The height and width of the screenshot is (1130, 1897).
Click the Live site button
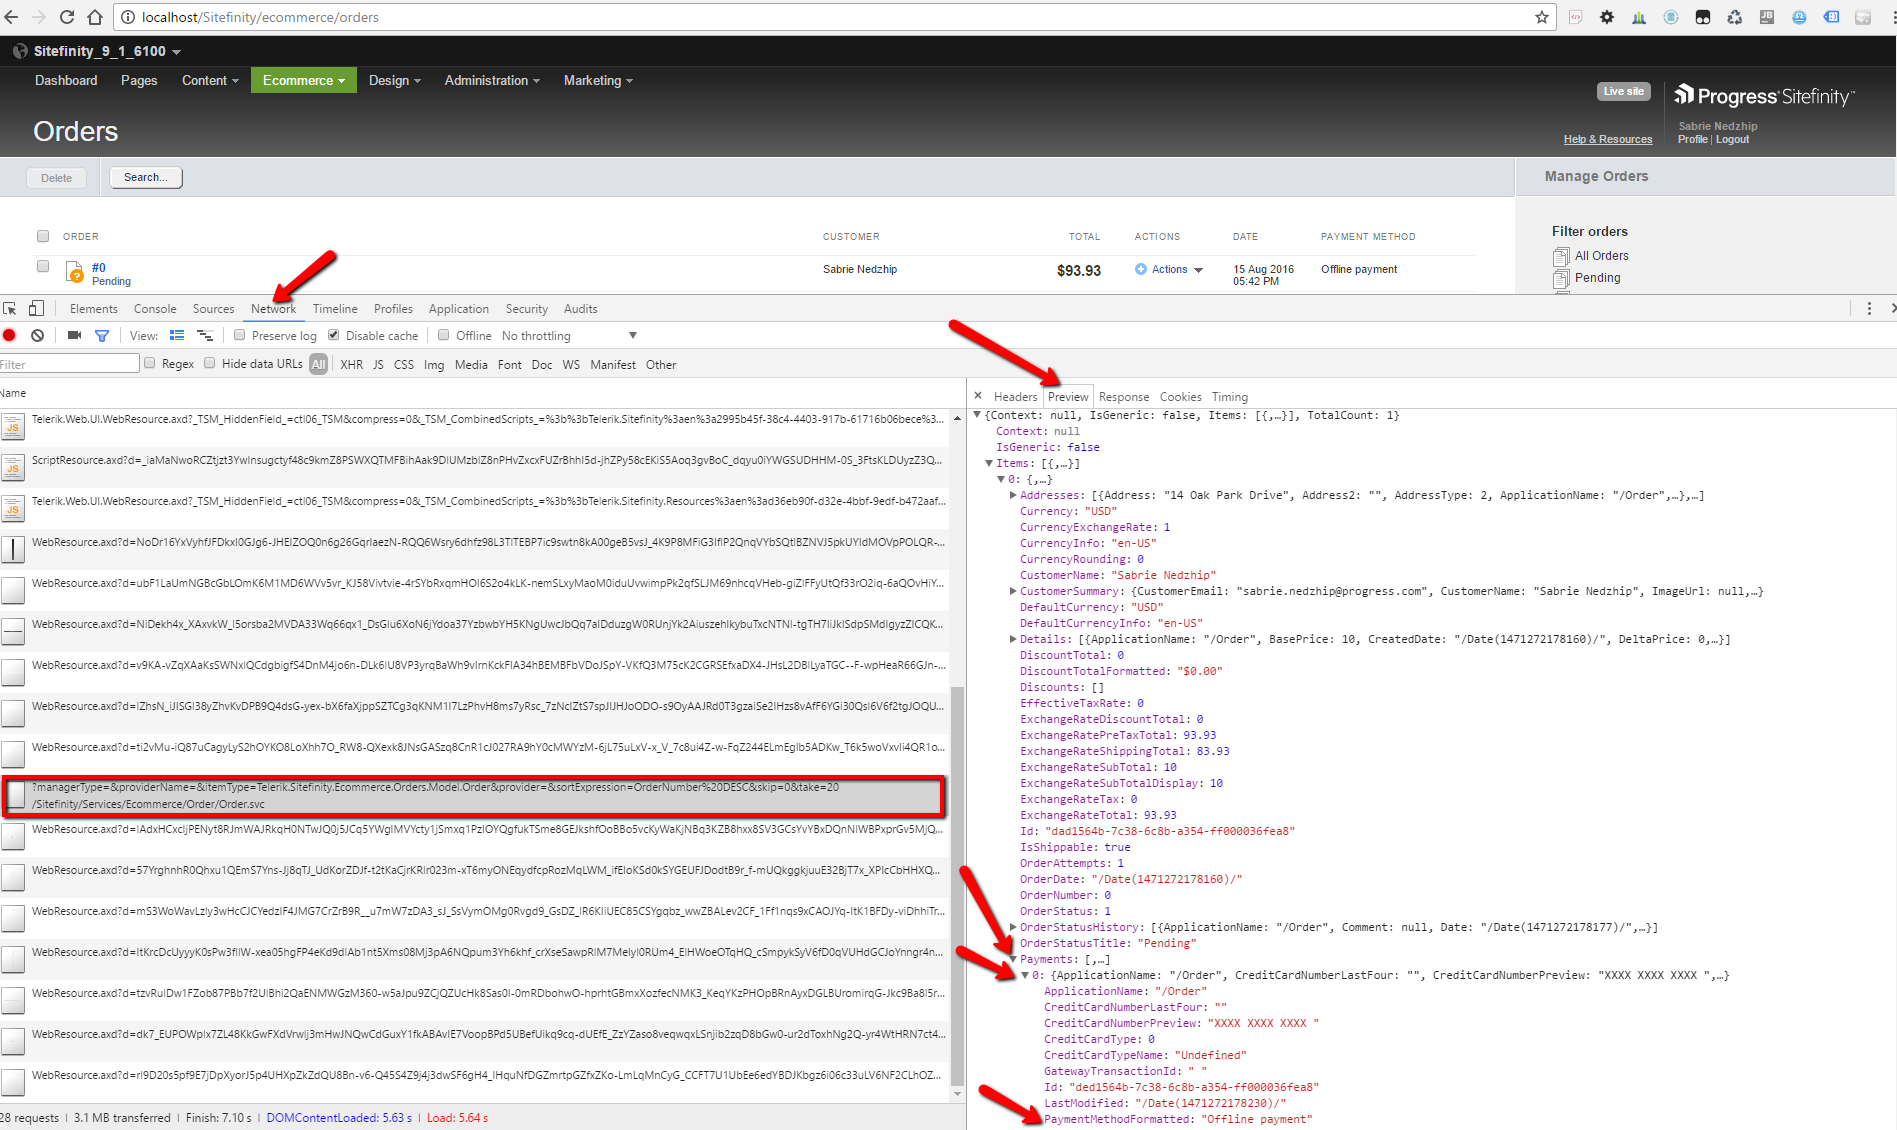(x=1623, y=91)
